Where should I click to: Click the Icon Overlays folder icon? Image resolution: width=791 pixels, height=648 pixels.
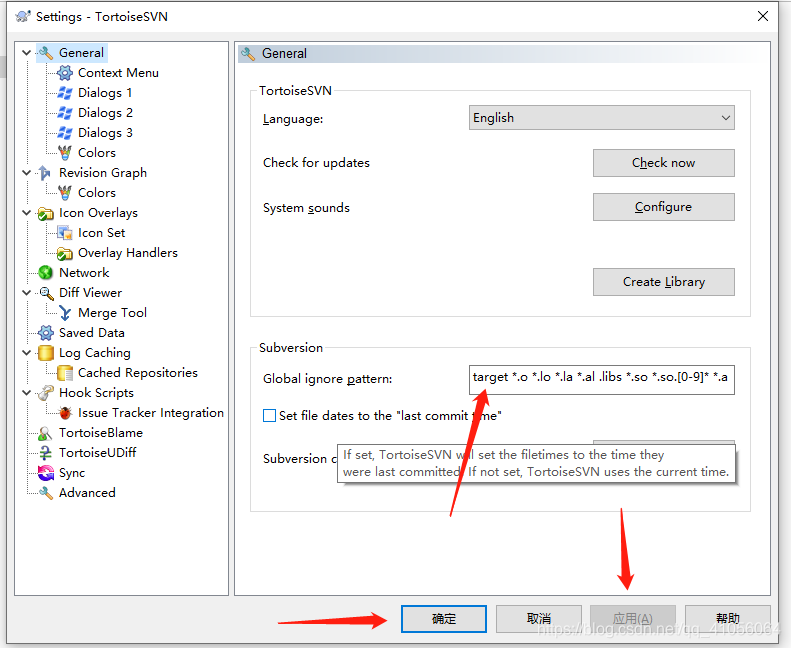tap(45, 213)
